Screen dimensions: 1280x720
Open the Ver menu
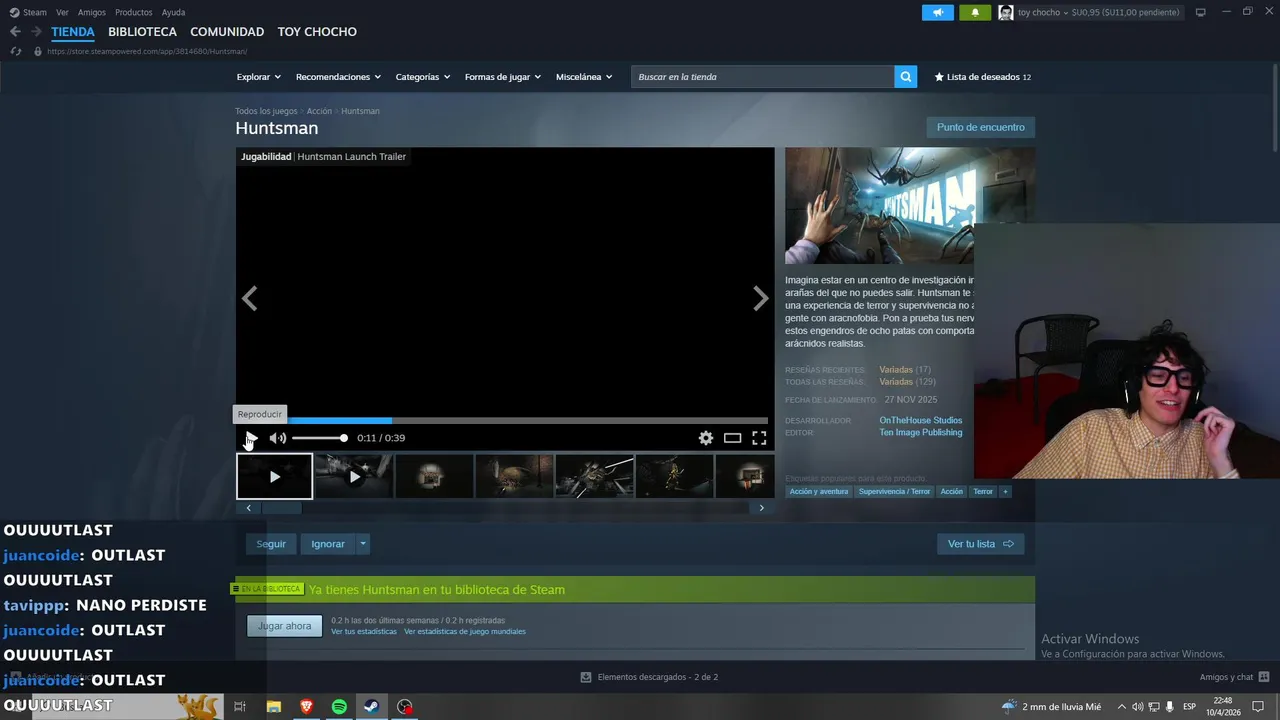(62, 12)
